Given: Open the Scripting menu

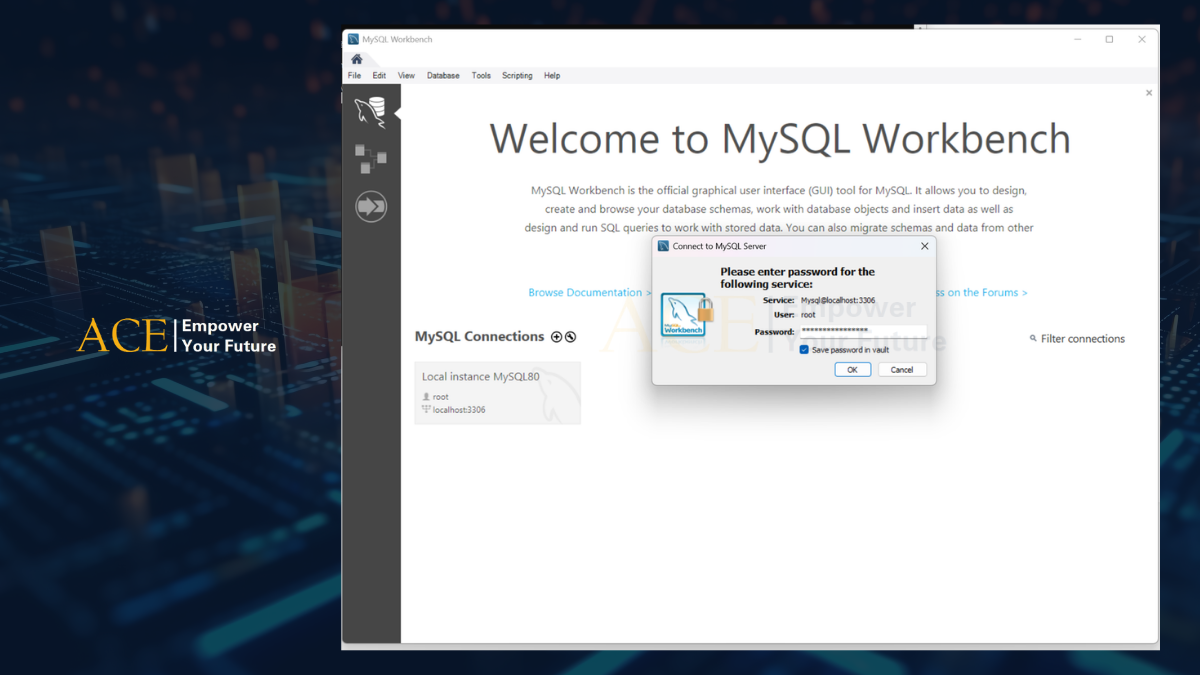Looking at the screenshot, I should tap(517, 75).
